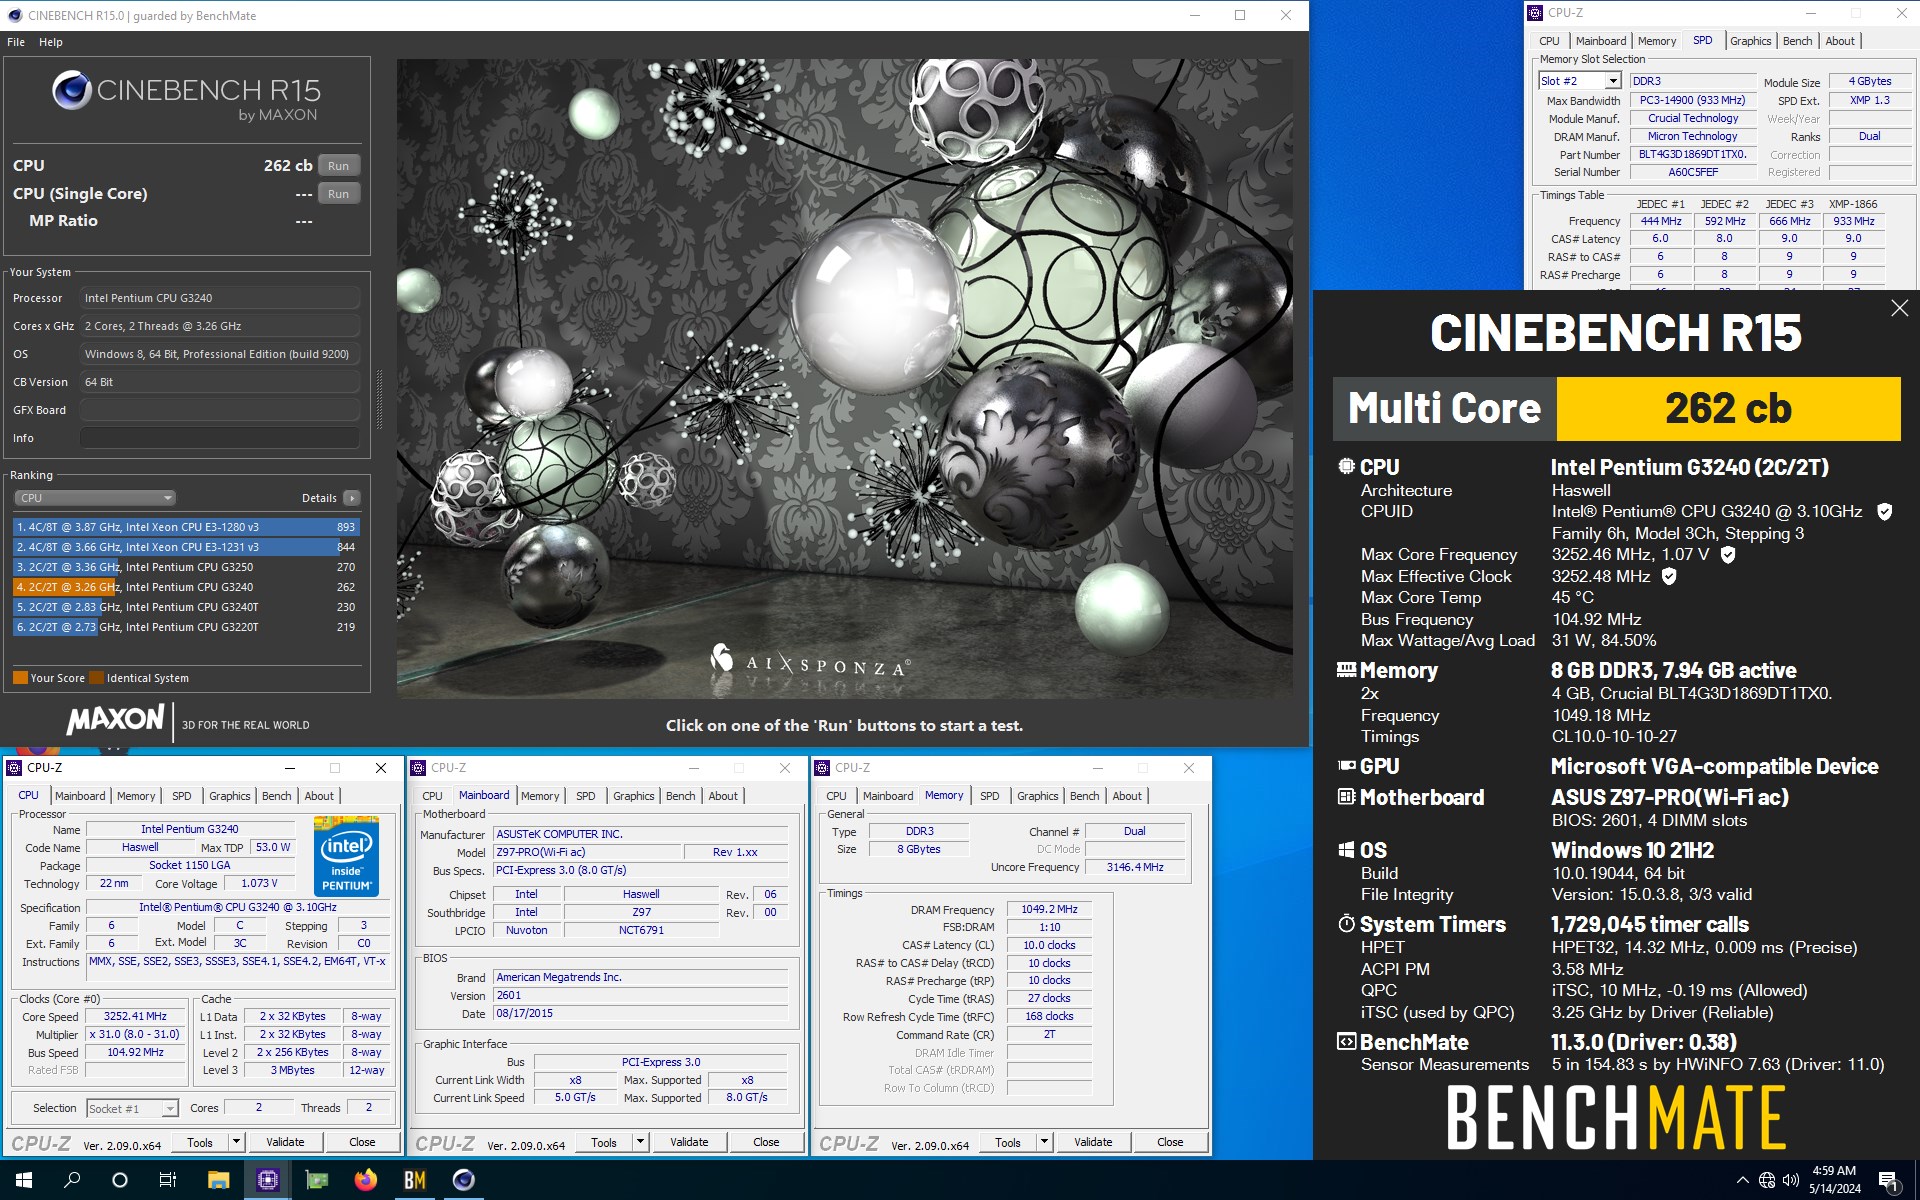The image size is (1920, 1200).
Task: Click Close button in CPU-Z Mainboard window
Action: [766, 1142]
